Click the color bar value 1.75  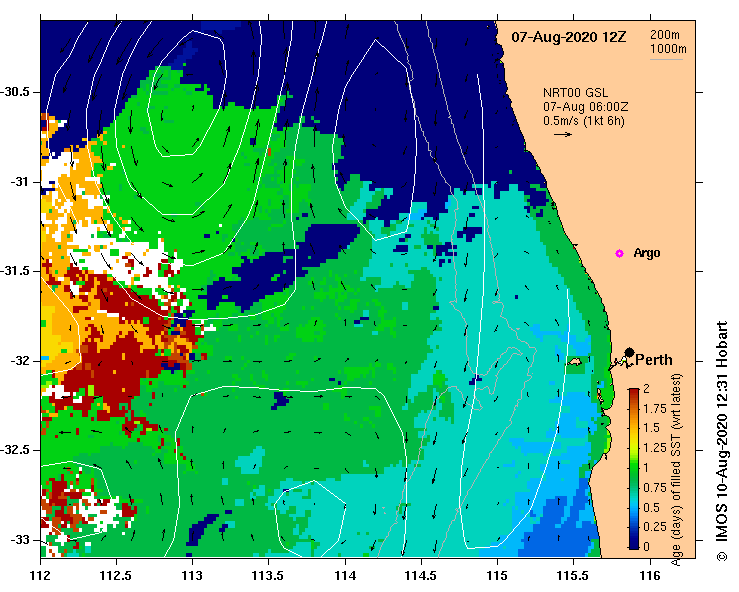pos(655,409)
